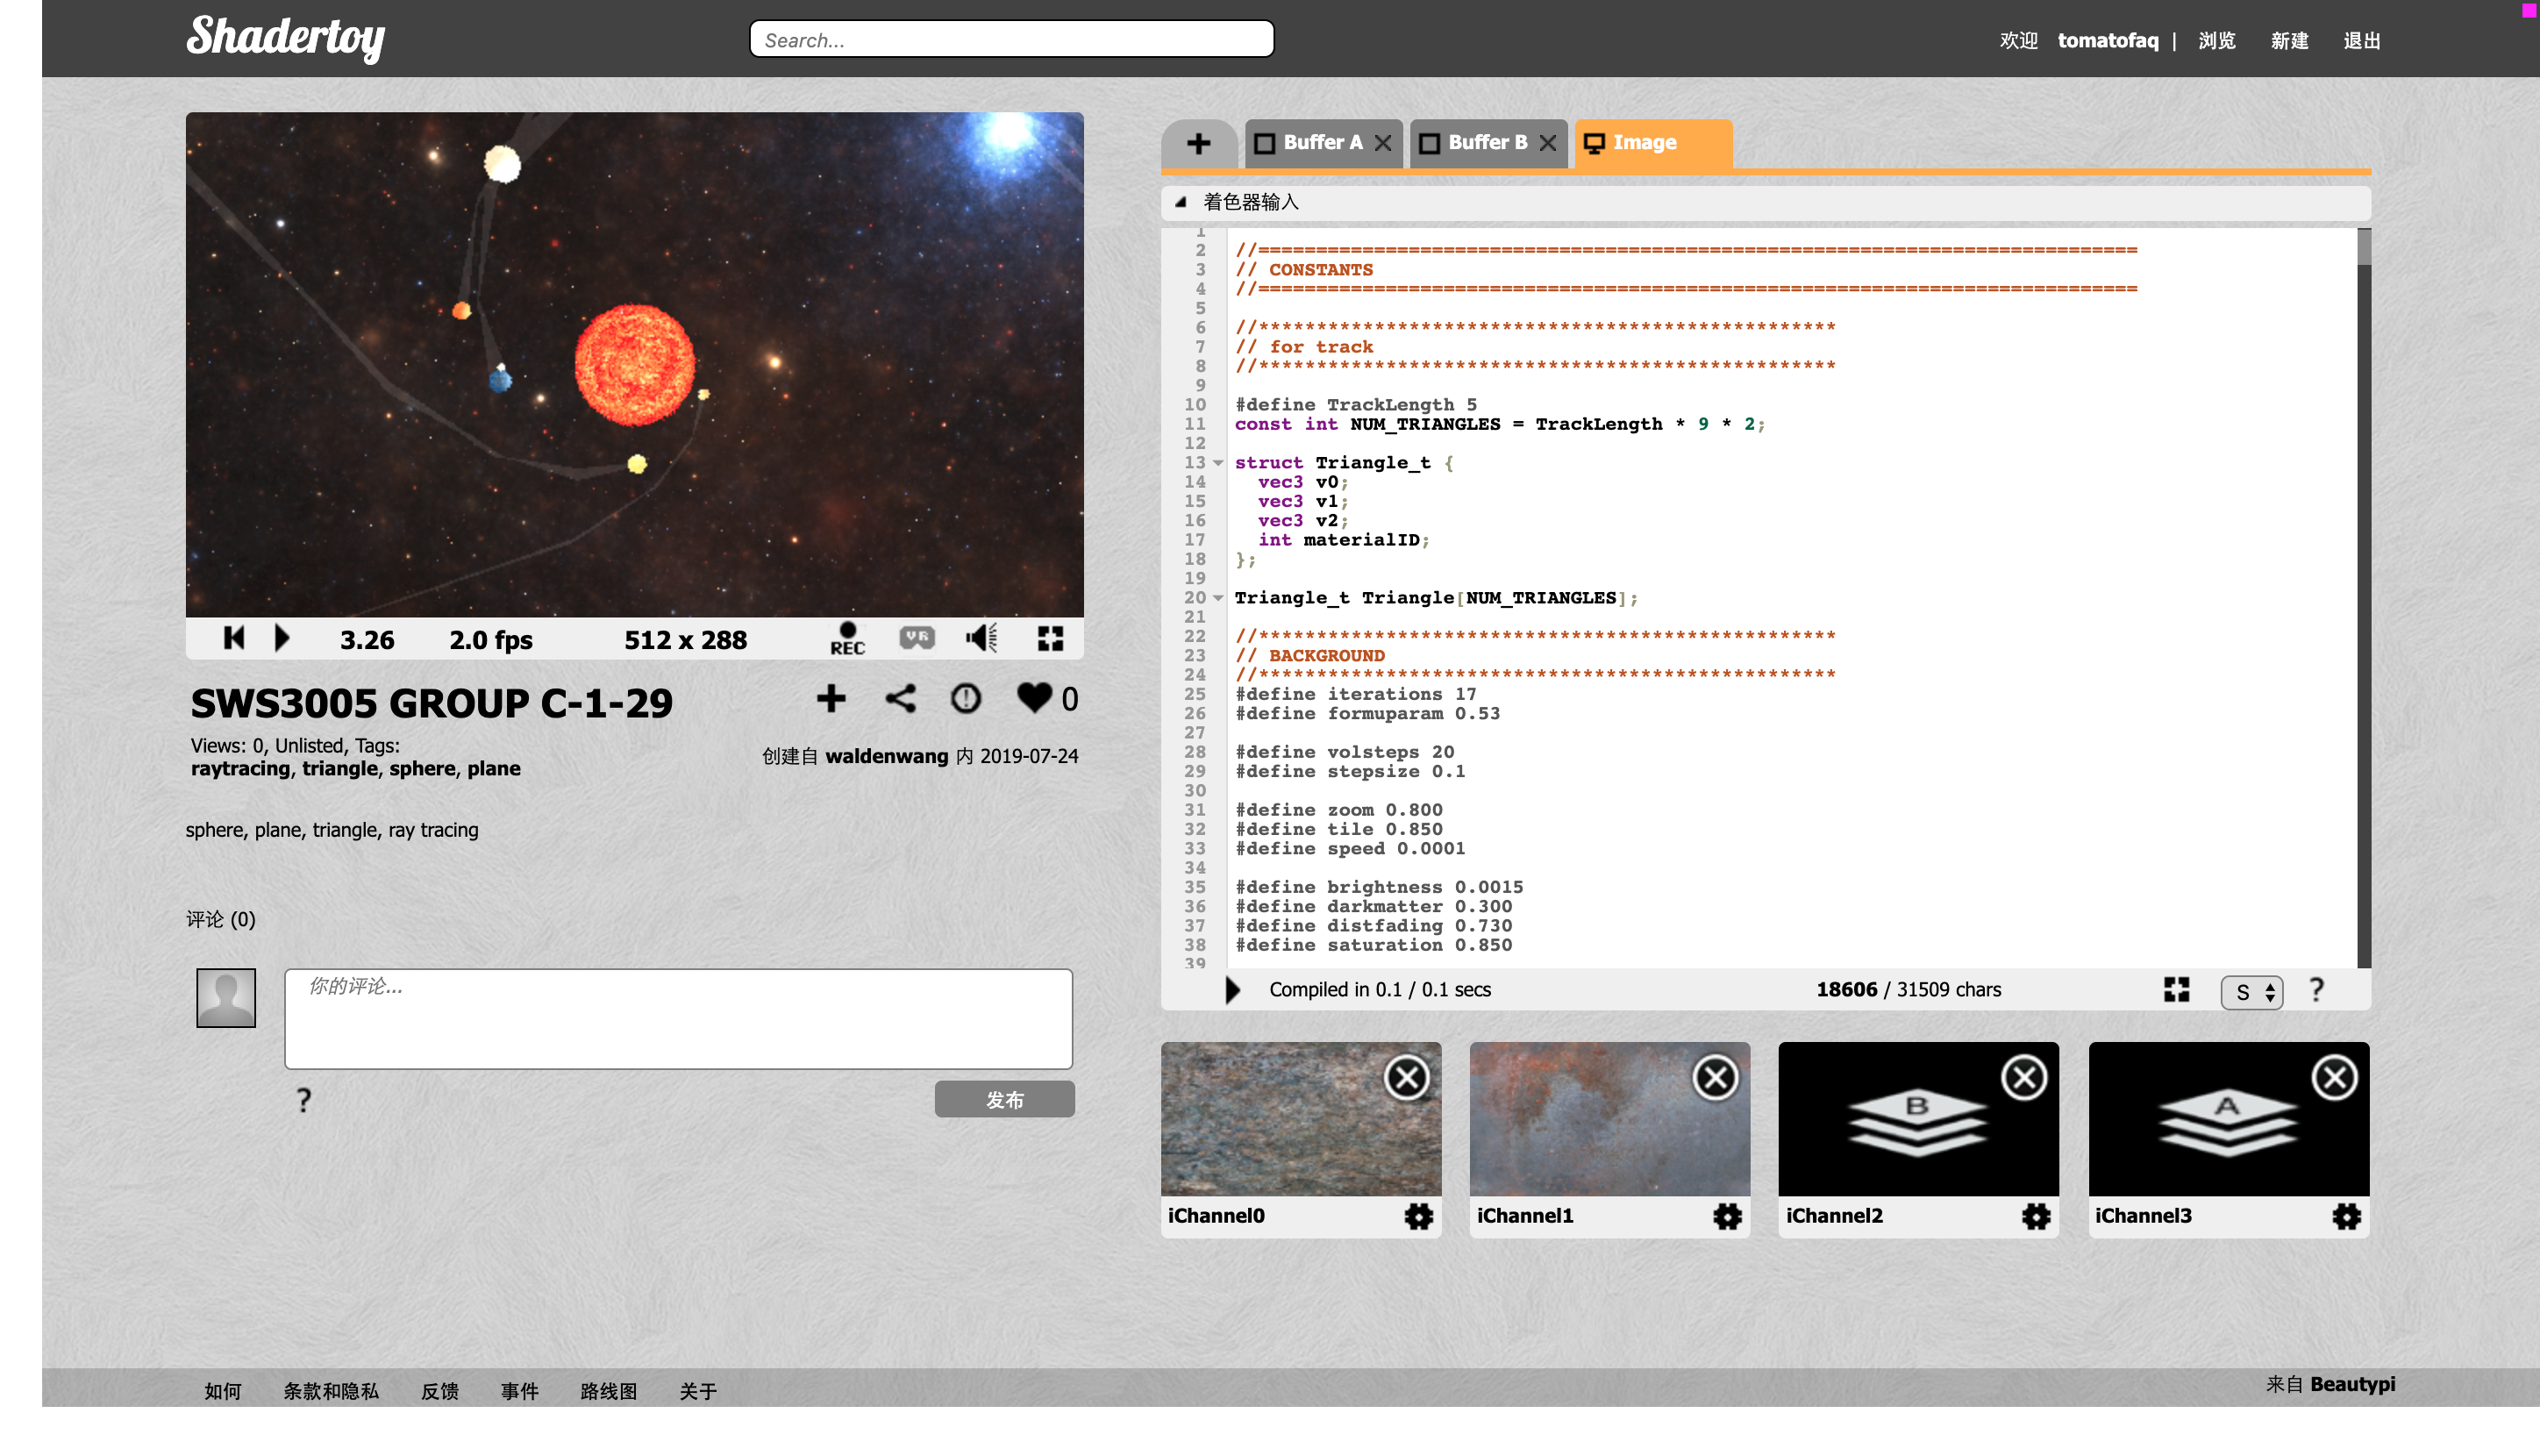Image resolution: width=2540 pixels, height=1456 pixels.
Task: Start recording with REC icon
Action: click(x=847, y=638)
